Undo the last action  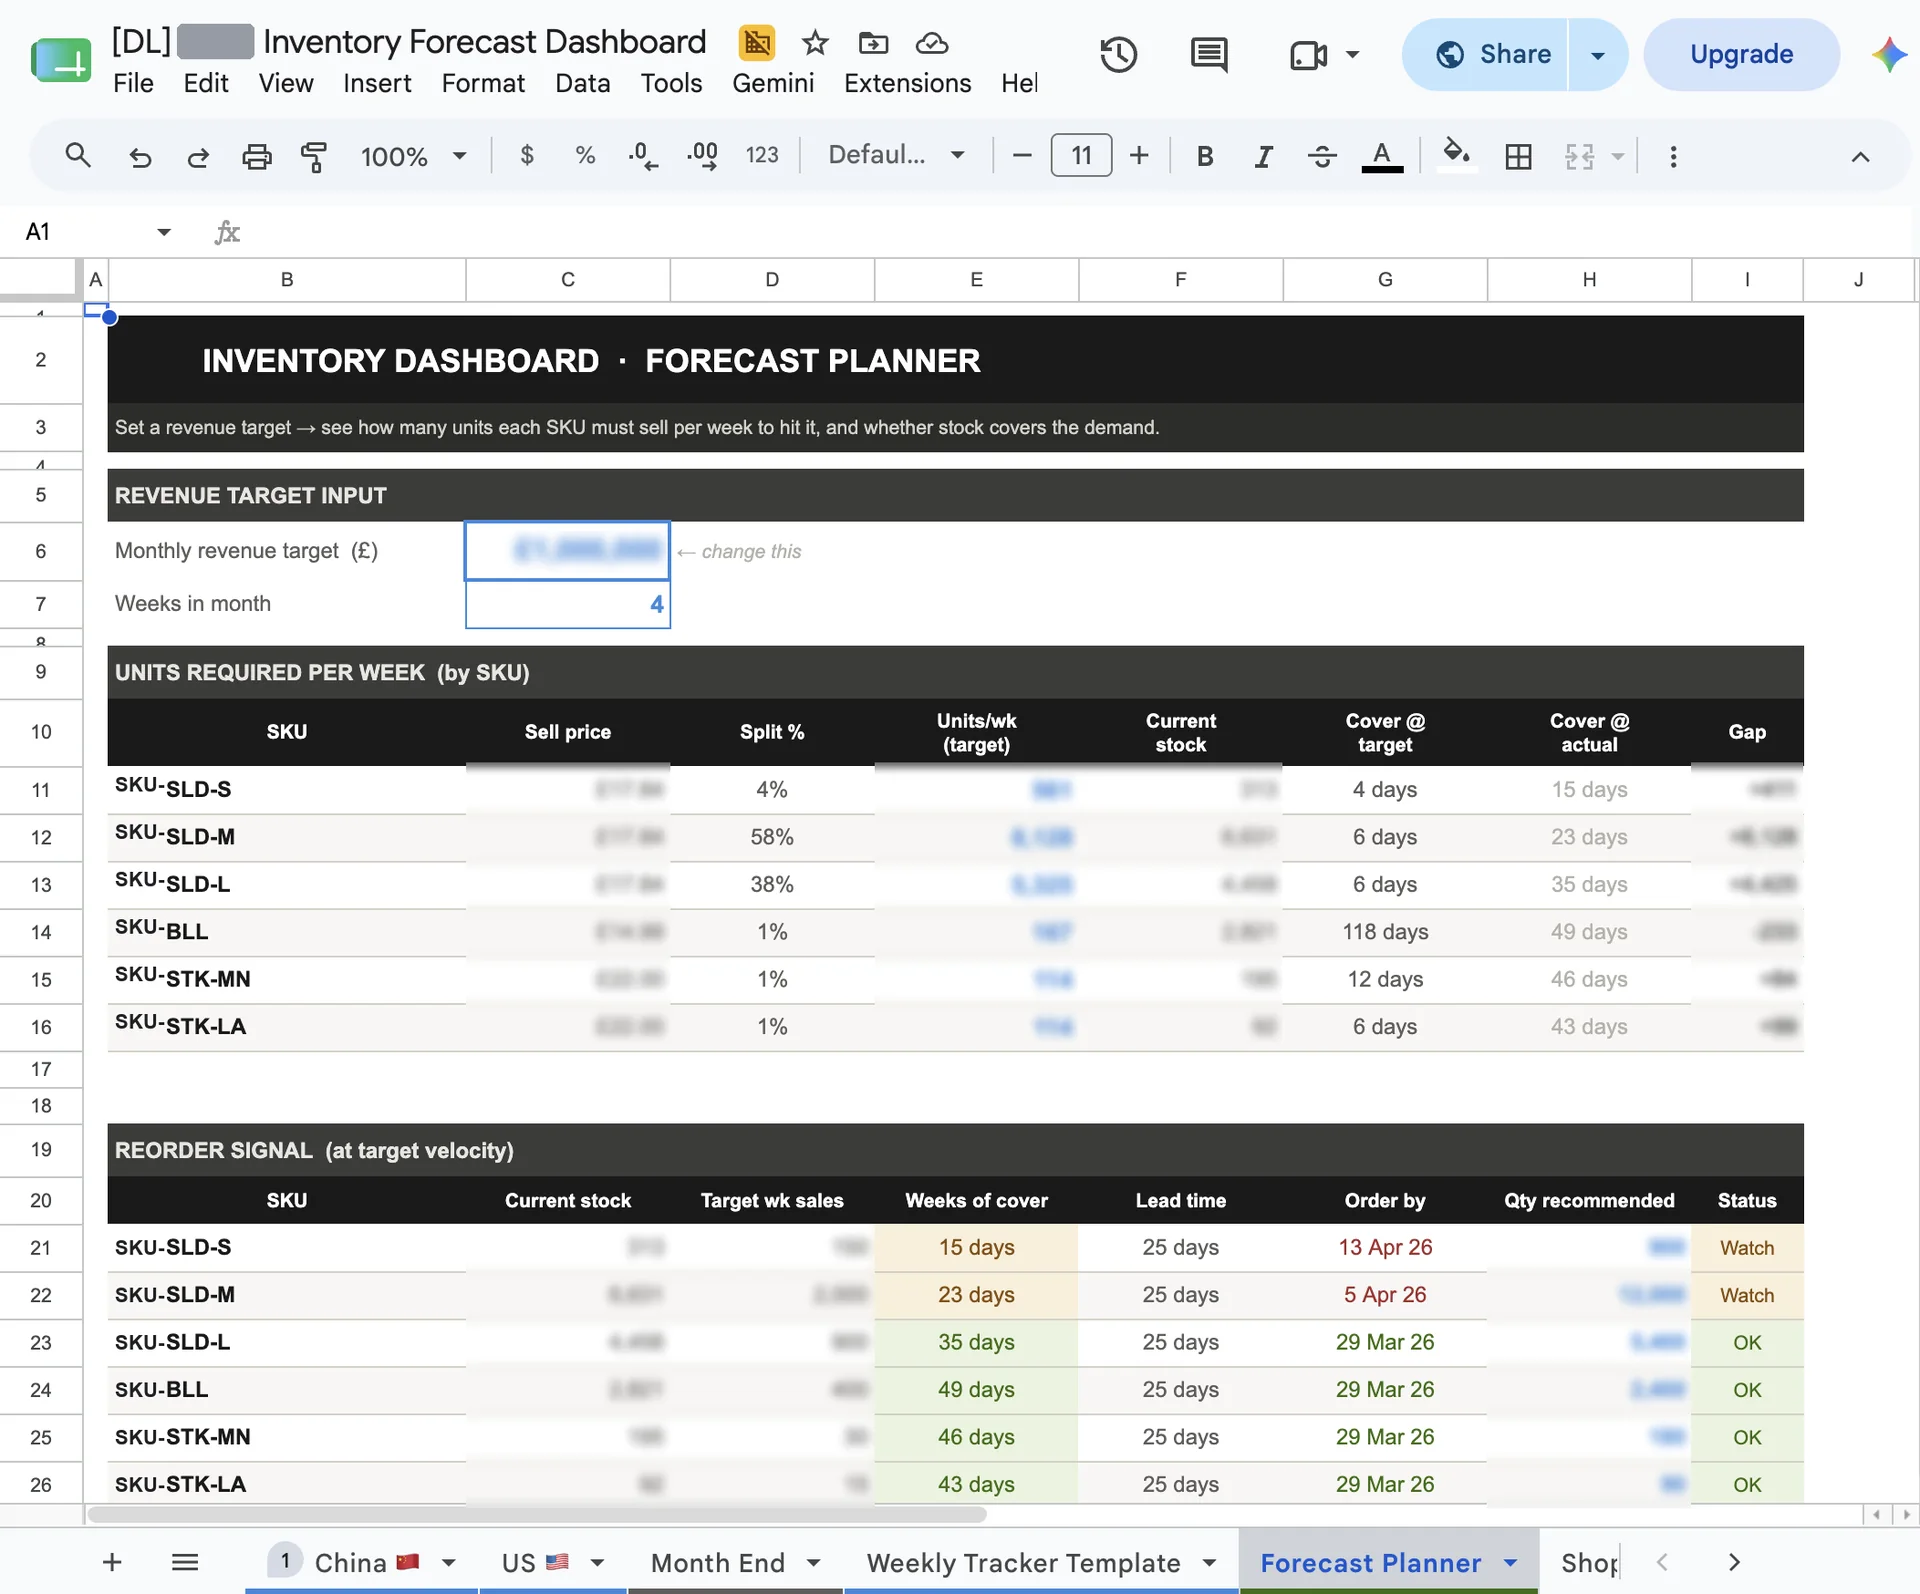[140, 156]
